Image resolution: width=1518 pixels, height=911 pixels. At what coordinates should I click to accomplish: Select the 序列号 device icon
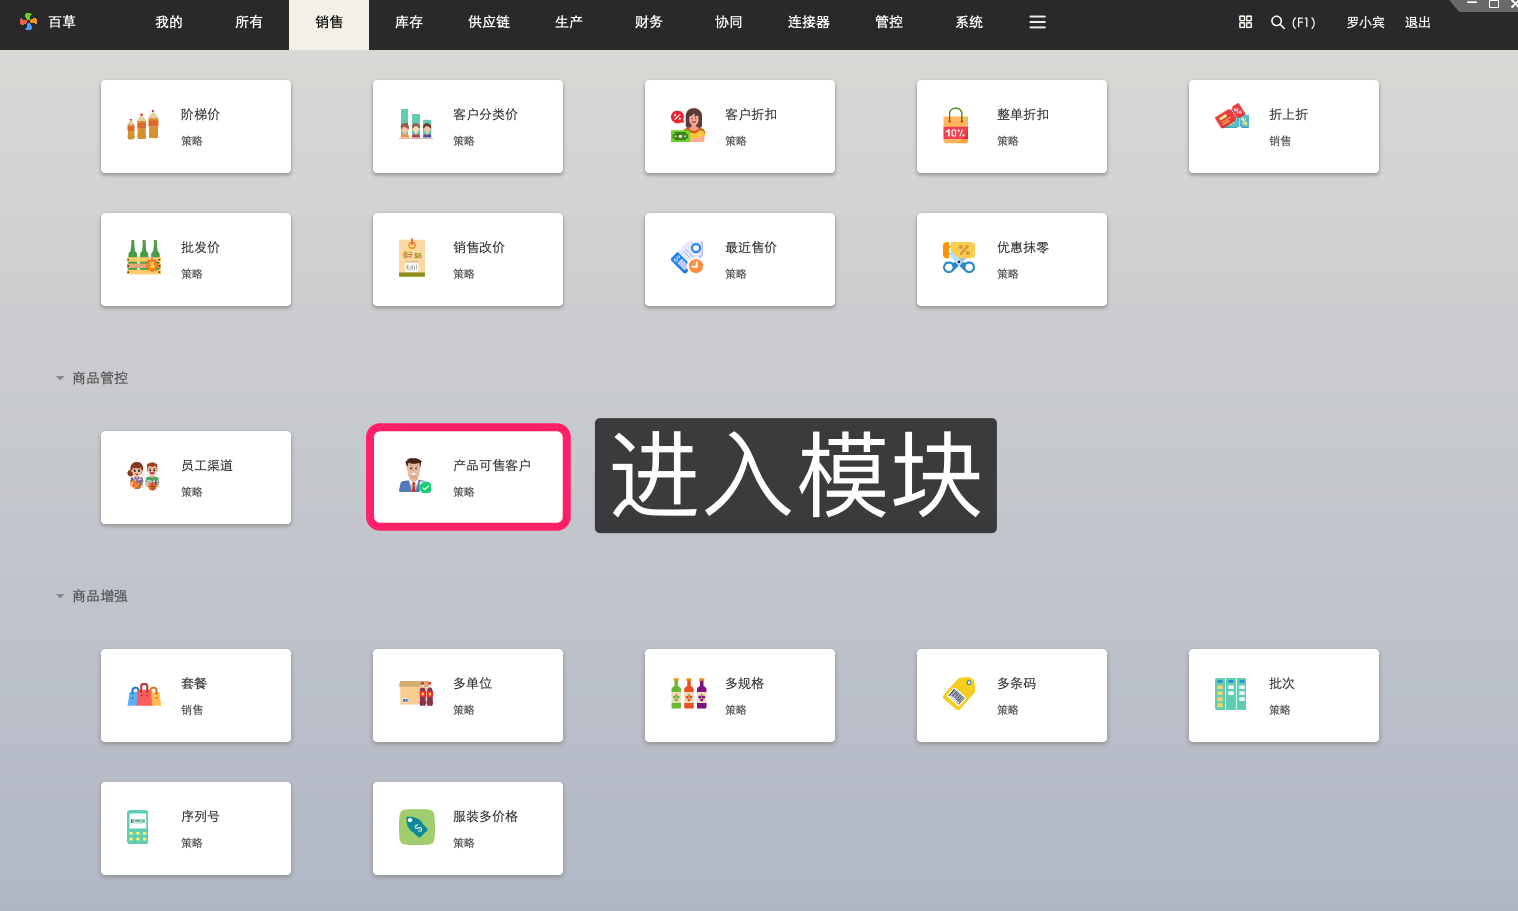pos(138,827)
